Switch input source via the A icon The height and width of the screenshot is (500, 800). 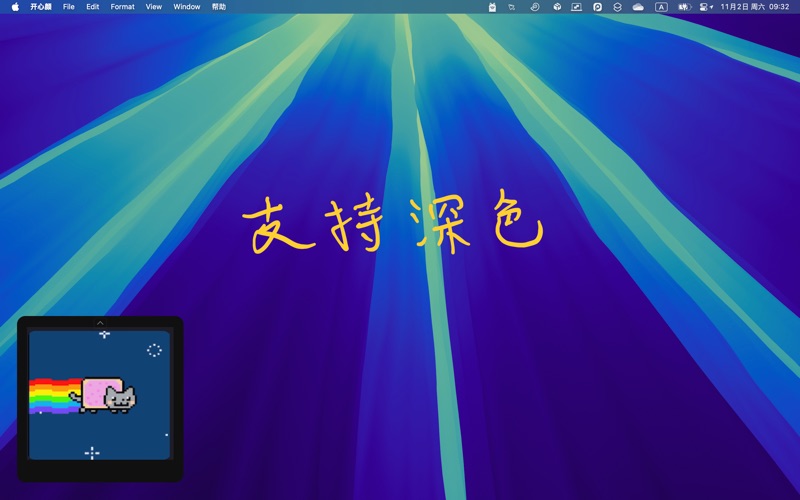(x=661, y=7)
